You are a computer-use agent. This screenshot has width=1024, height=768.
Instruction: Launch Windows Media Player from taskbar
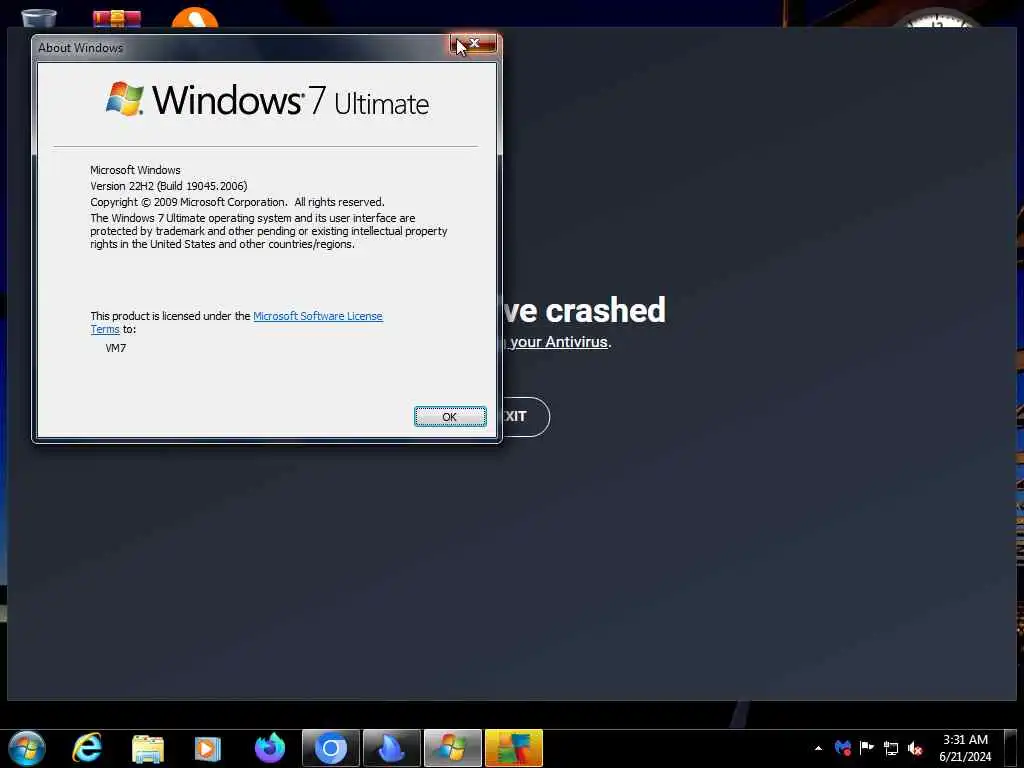click(x=208, y=748)
